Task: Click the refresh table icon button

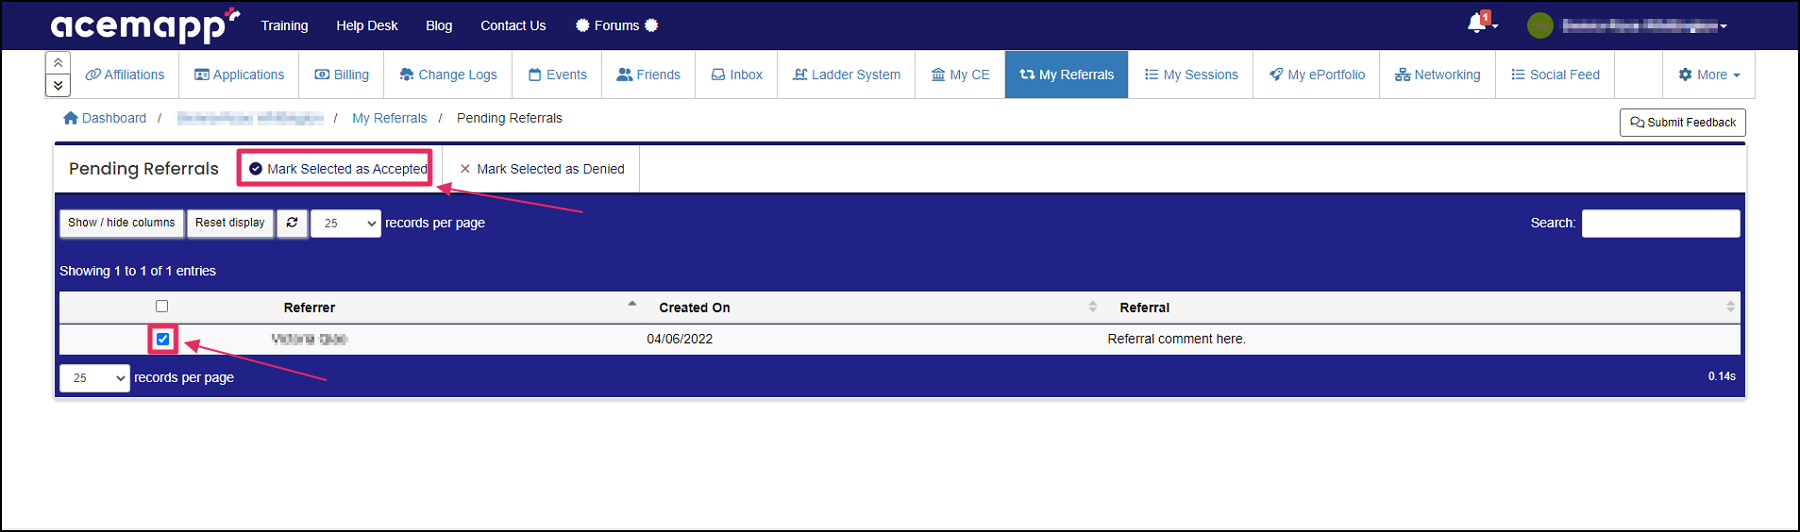Action: click(292, 223)
